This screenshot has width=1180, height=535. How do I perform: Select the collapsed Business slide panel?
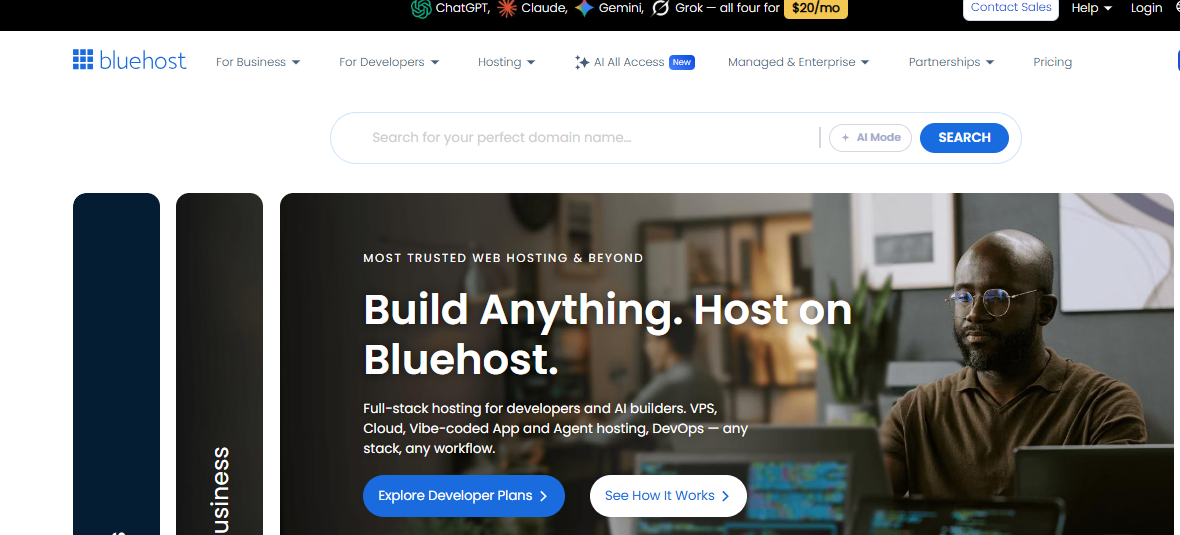point(219,363)
